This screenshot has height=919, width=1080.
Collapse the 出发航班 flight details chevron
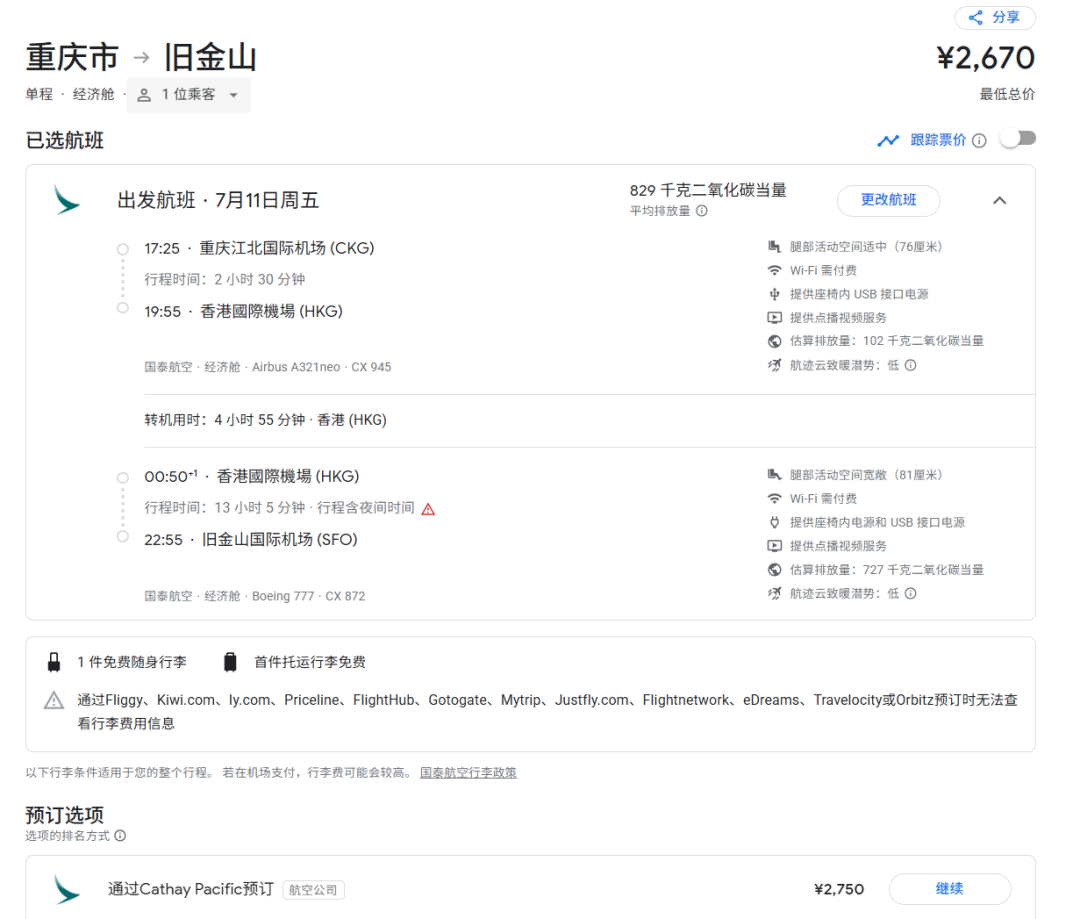(999, 200)
